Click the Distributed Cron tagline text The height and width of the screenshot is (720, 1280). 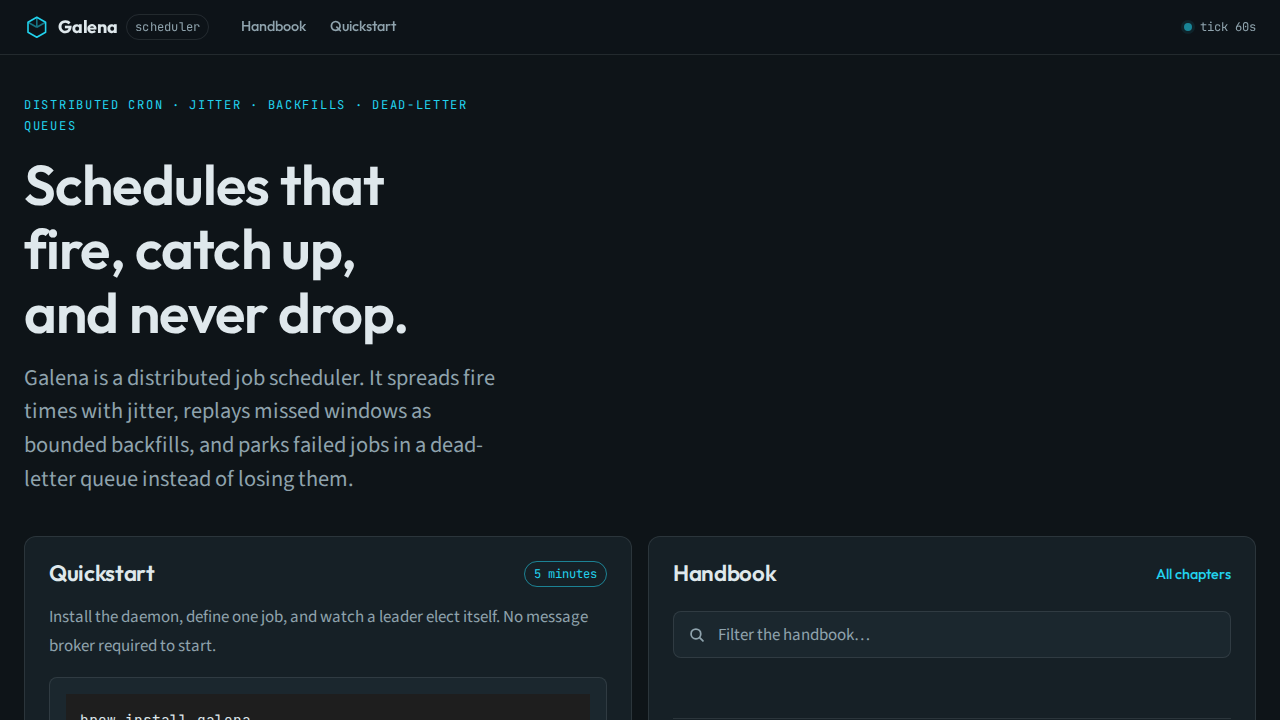pyautogui.click(x=245, y=115)
